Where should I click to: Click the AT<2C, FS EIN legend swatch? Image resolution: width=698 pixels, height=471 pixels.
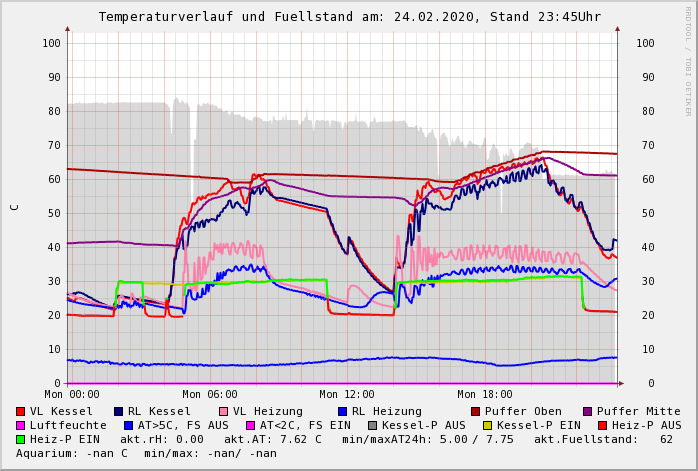click(252, 425)
